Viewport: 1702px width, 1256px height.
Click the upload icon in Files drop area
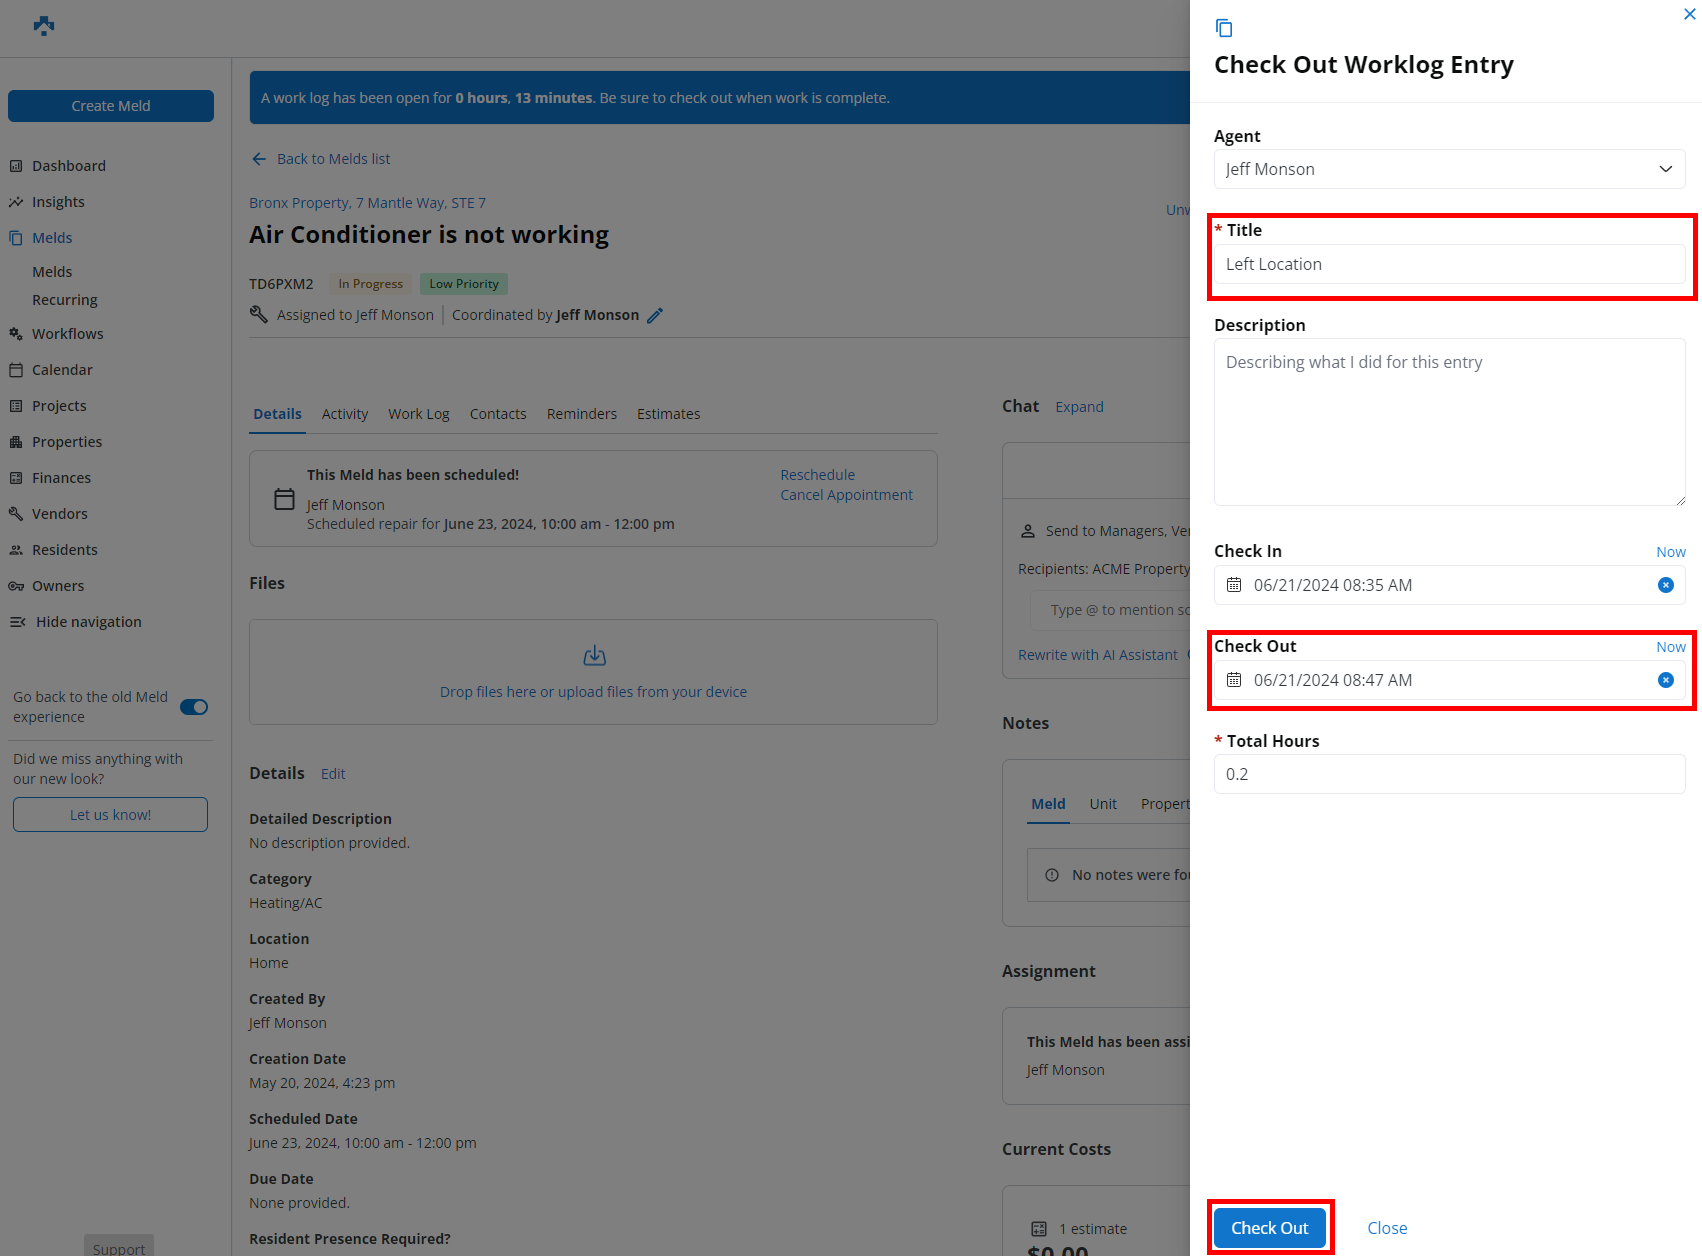coord(594,656)
